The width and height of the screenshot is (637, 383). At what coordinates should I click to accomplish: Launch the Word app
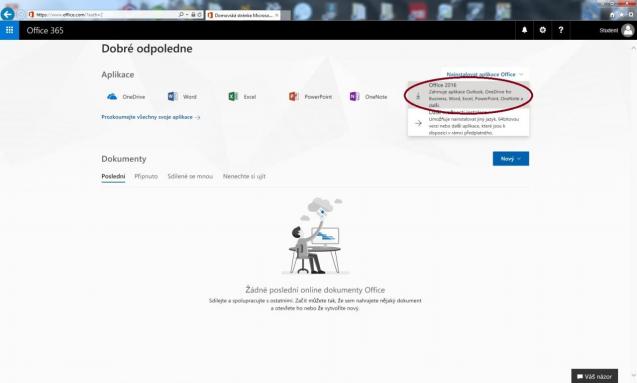(182, 97)
